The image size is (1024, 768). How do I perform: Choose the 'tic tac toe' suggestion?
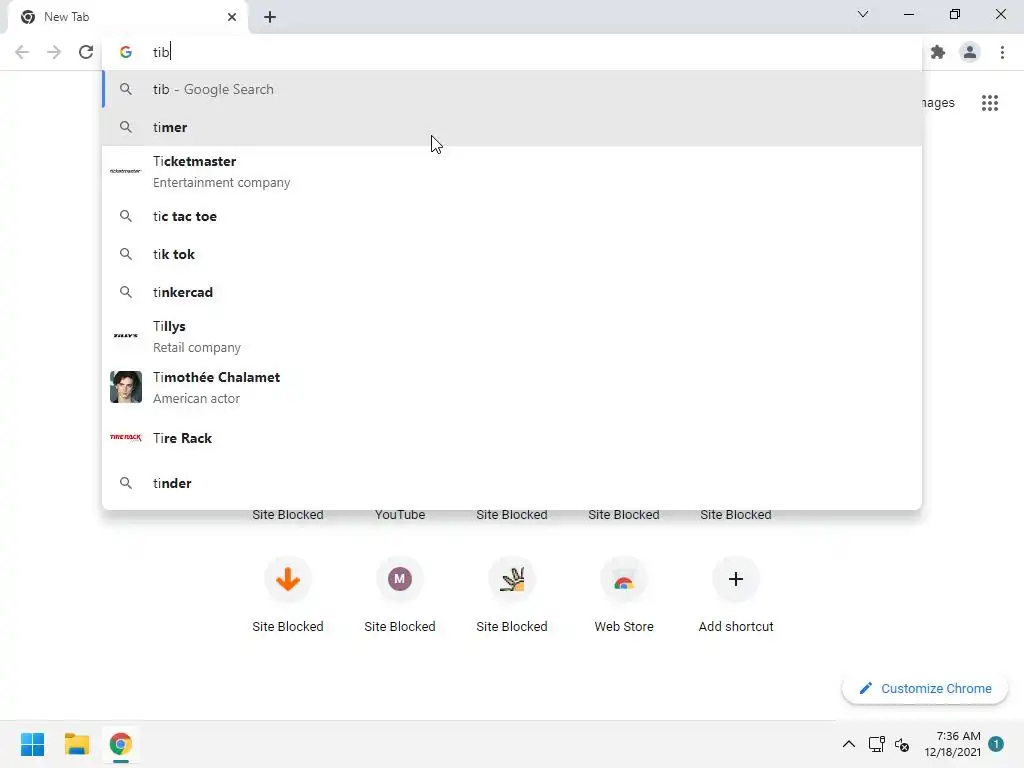click(x=512, y=216)
